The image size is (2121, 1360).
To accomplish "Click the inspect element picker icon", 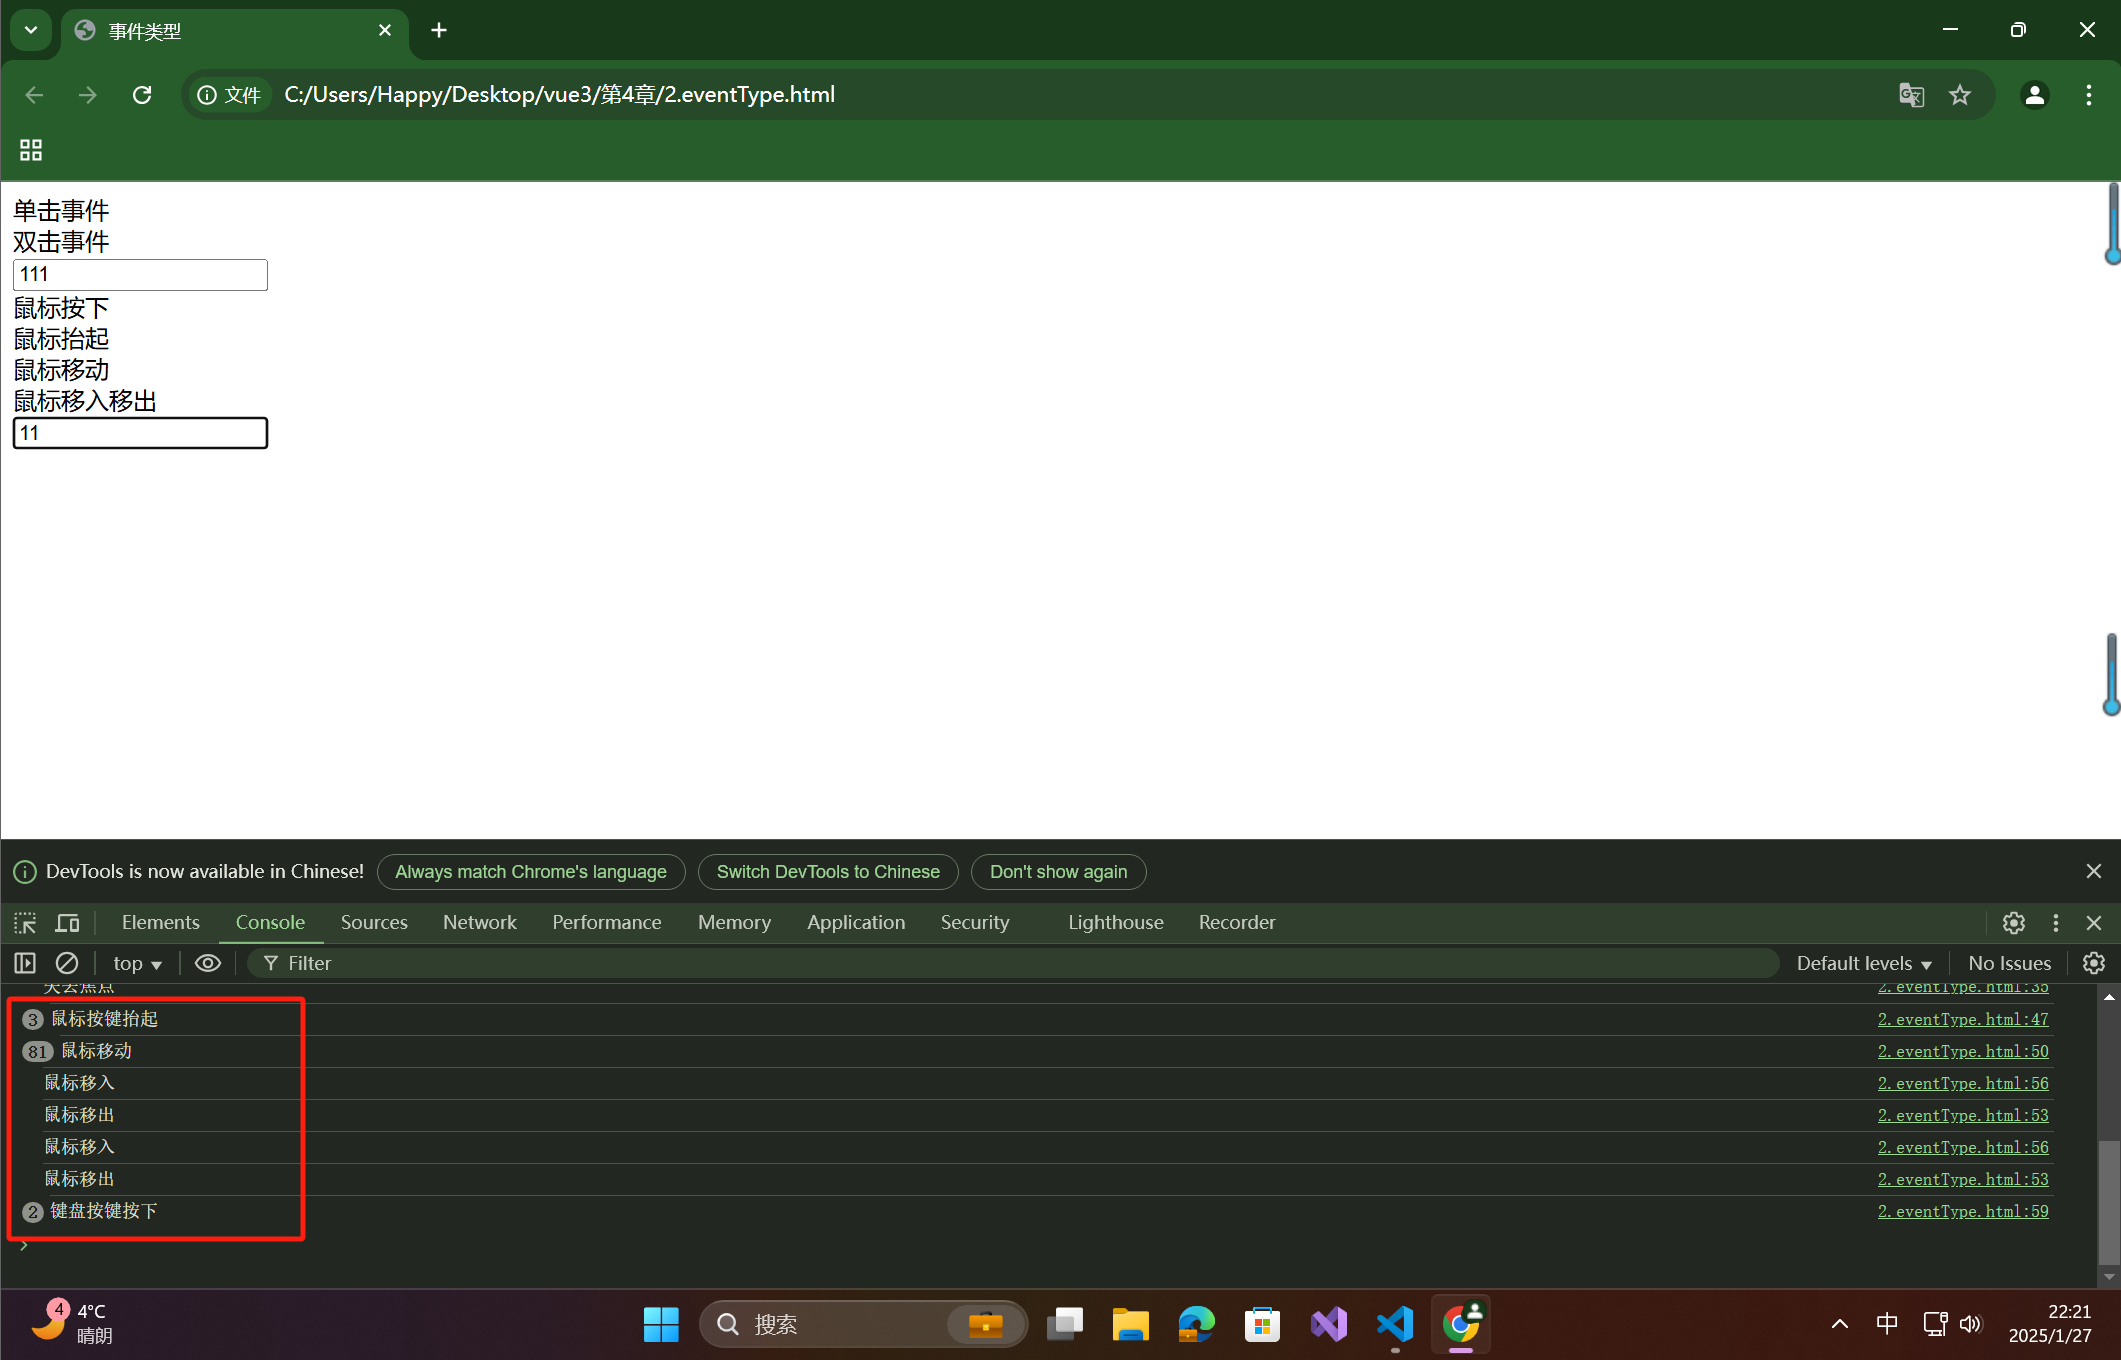I will [25, 923].
